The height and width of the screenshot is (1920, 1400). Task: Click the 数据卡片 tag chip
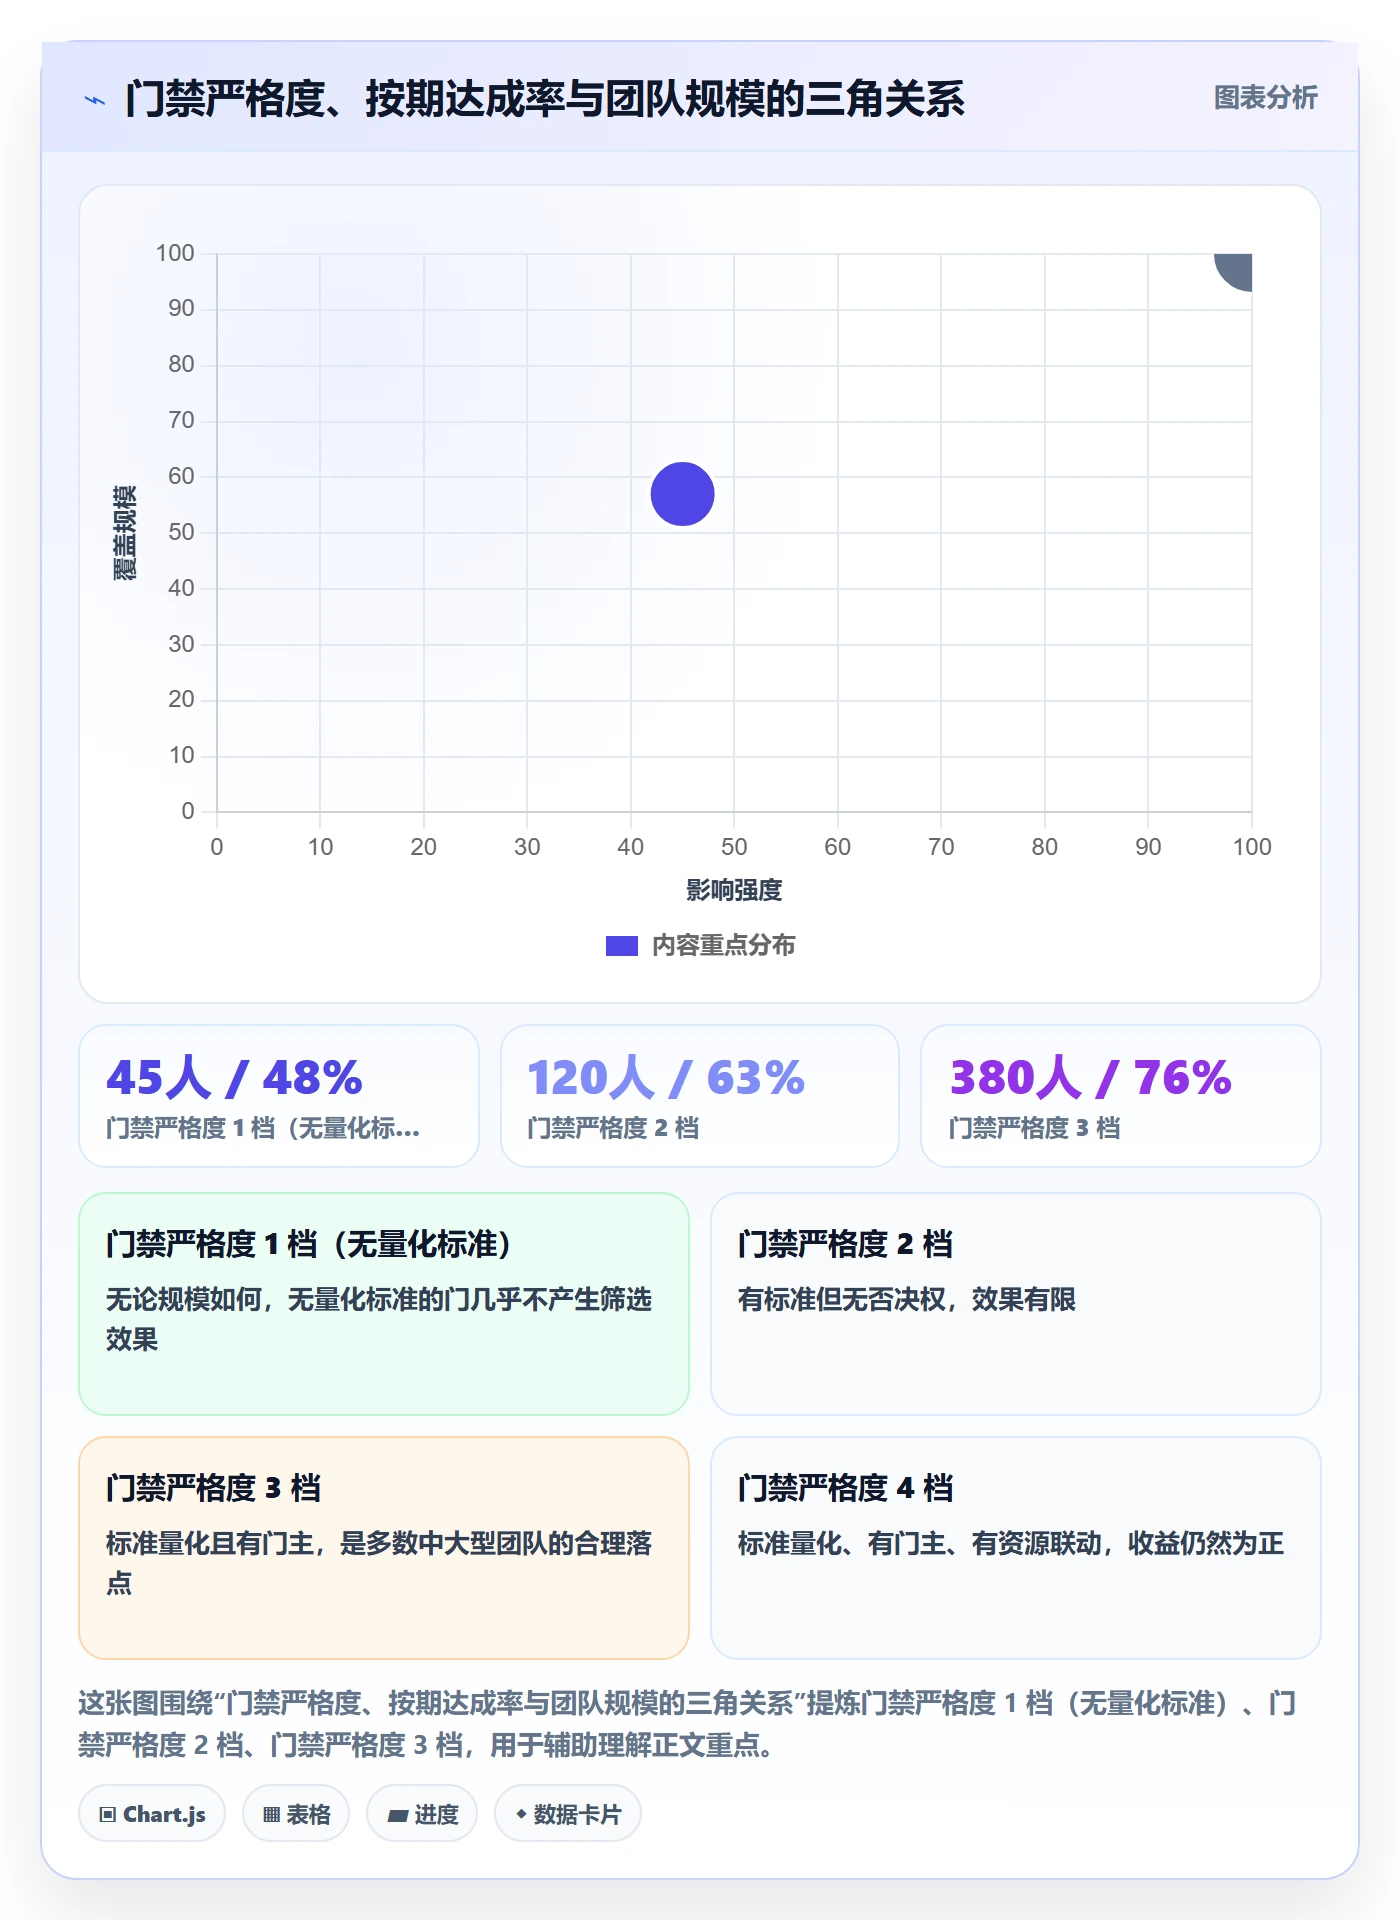568,1814
